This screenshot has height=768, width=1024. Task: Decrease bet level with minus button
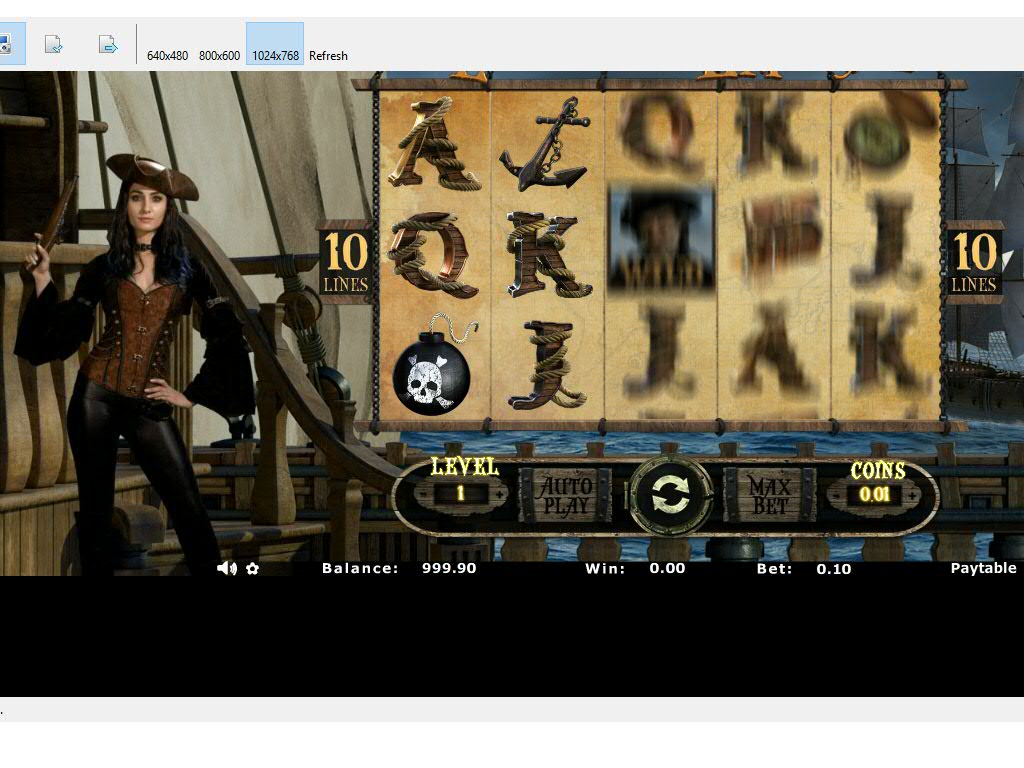point(420,494)
